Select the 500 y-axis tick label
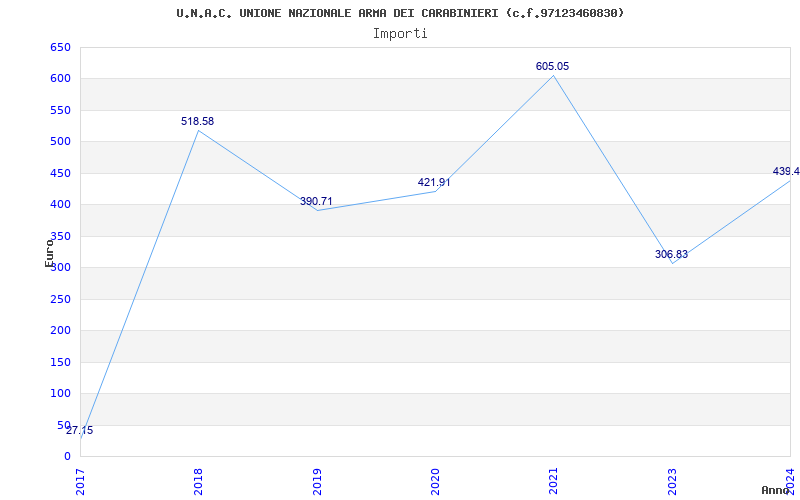The width and height of the screenshot is (800, 500). pos(60,142)
